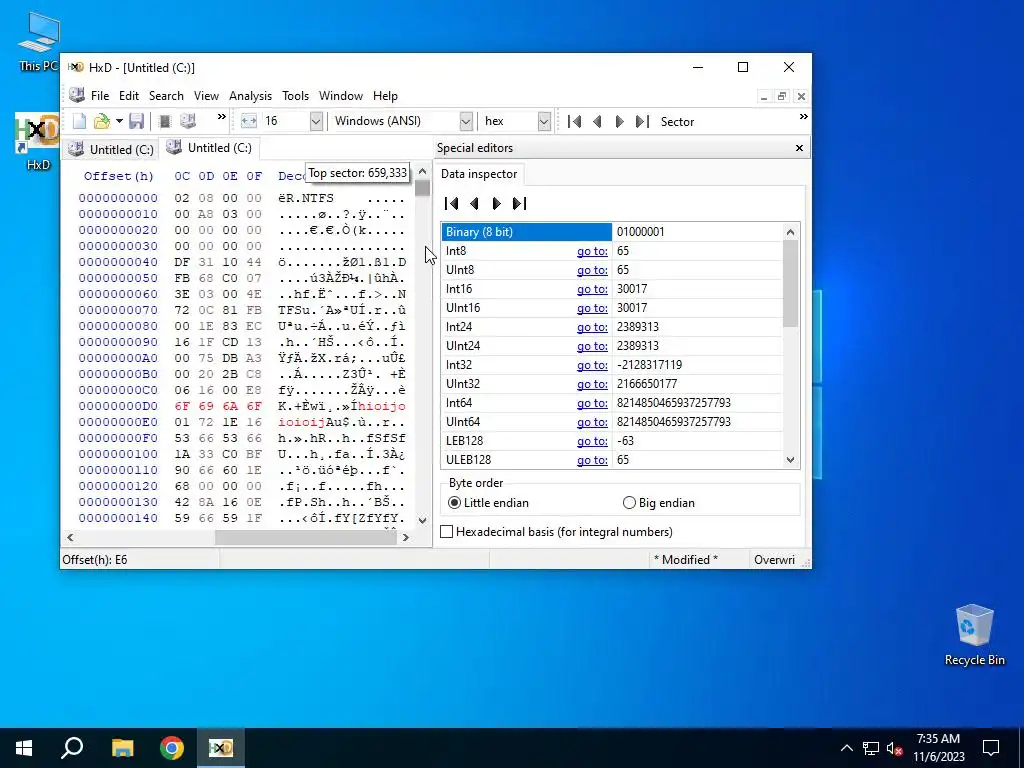The height and width of the screenshot is (768, 1024).
Task: Jump to first byte in Data inspector
Action: (451, 204)
